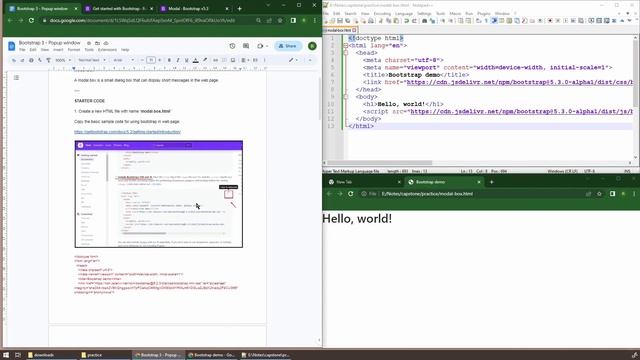Image resolution: width=640 pixels, height=360 pixels.
Task: Open the downloads folder on the taskbar
Action: pos(51,355)
